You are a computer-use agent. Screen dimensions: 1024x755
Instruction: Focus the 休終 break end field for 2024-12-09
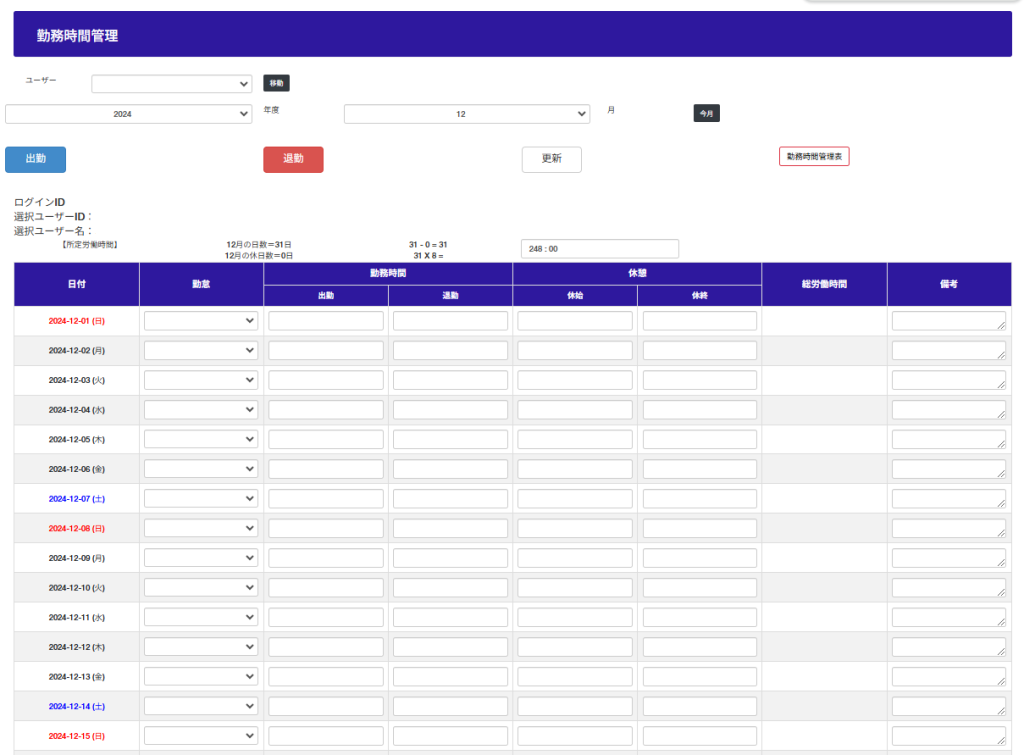[x=699, y=558]
